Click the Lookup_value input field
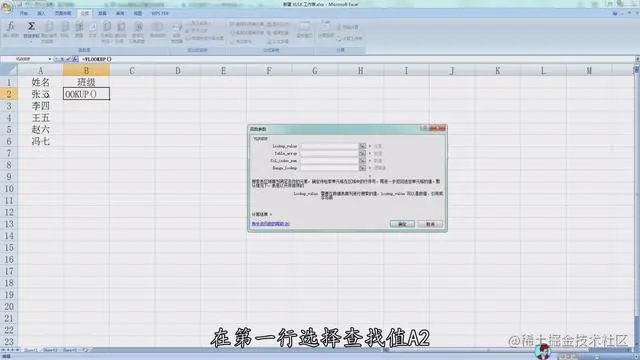 (329, 146)
